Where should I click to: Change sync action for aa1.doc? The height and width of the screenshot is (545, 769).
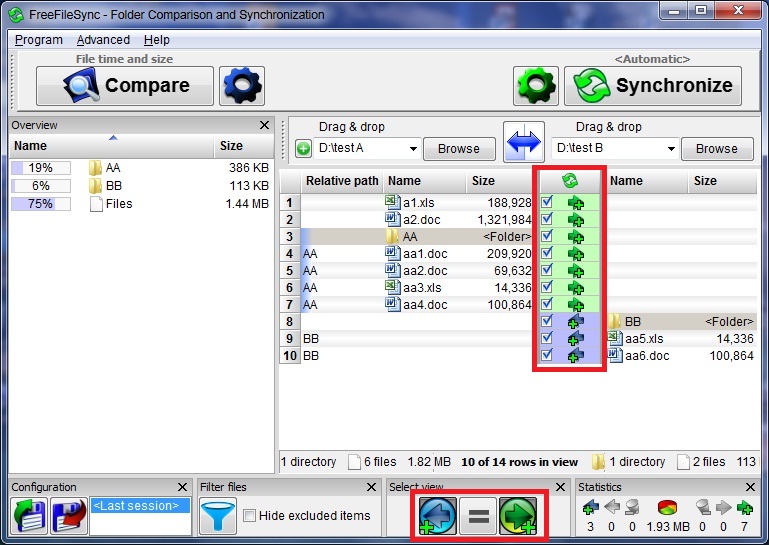[576, 254]
